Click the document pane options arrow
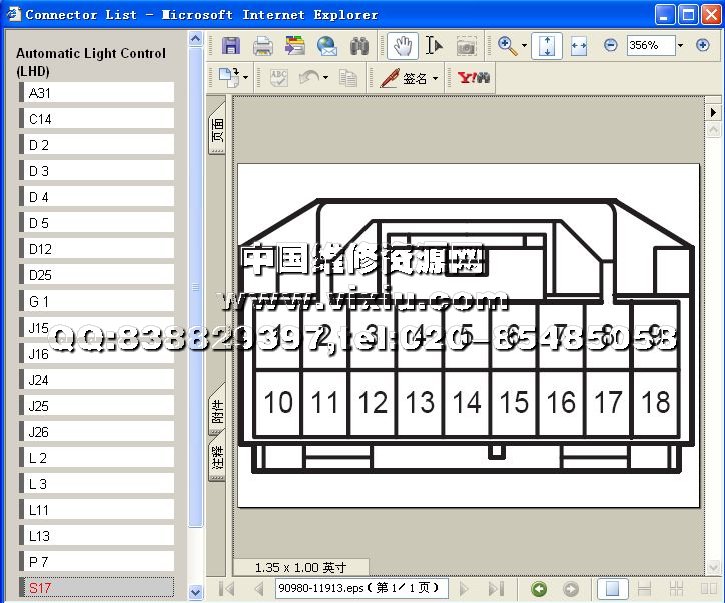The height and width of the screenshot is (603, 725). [713, 112]
